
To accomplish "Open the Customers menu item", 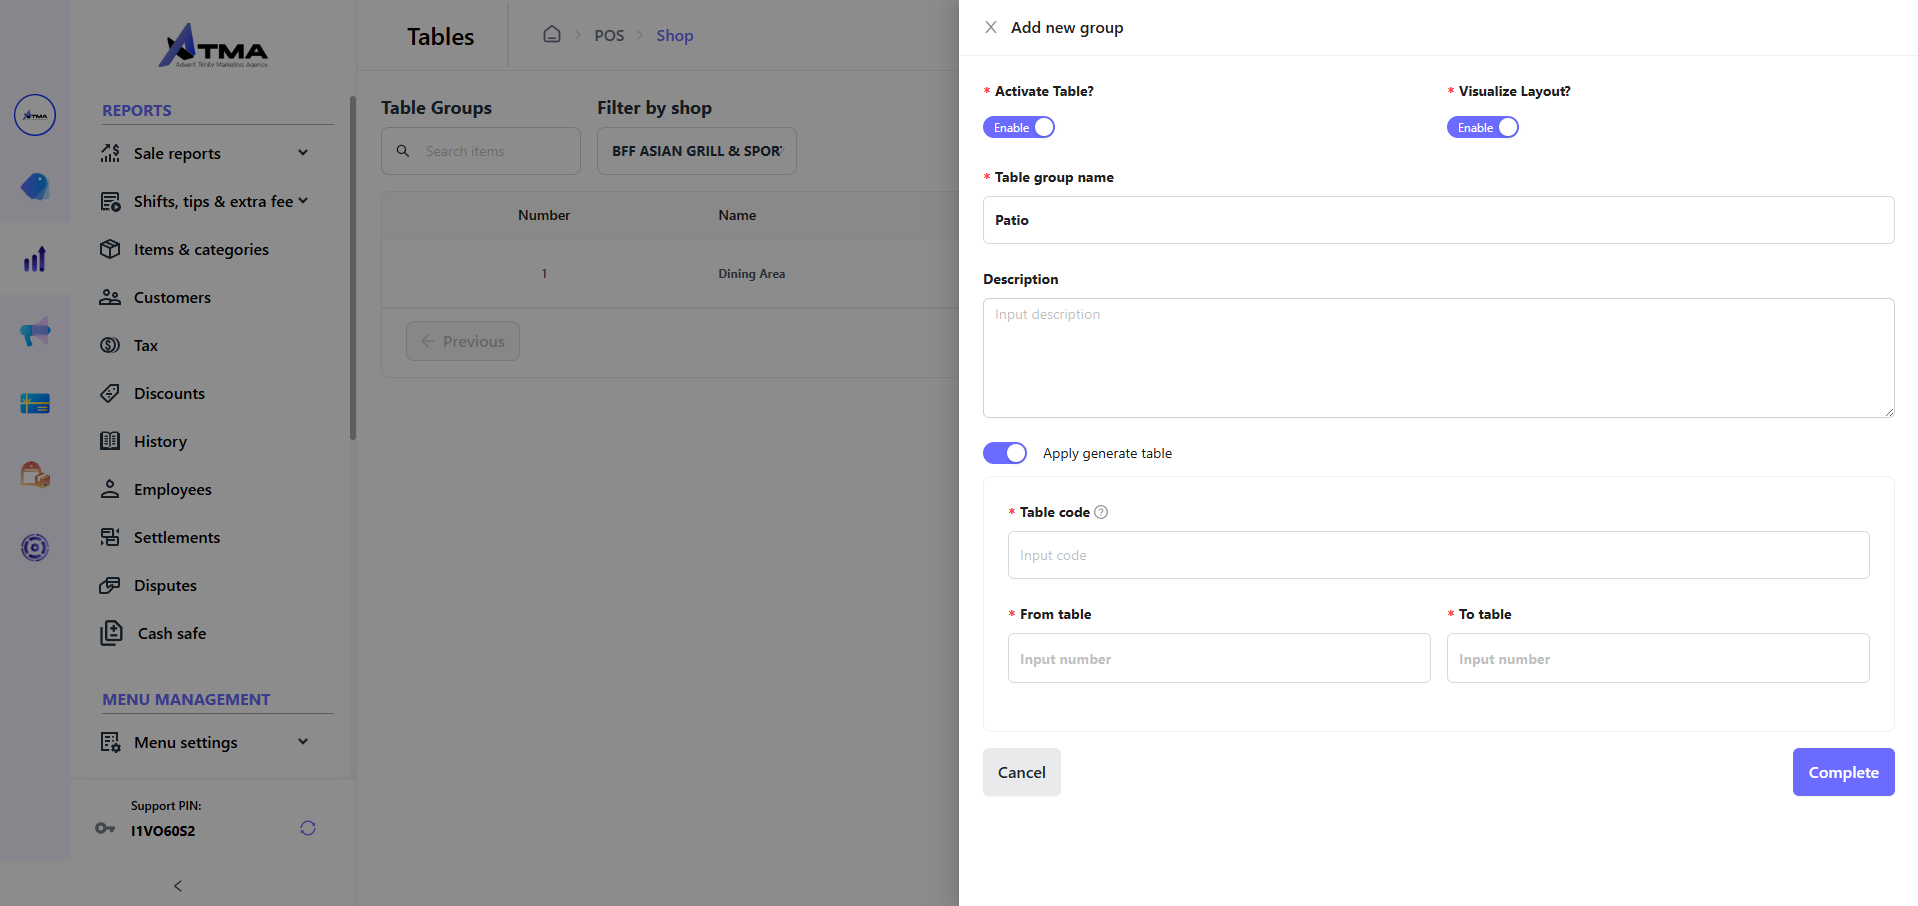I will 172,297.
